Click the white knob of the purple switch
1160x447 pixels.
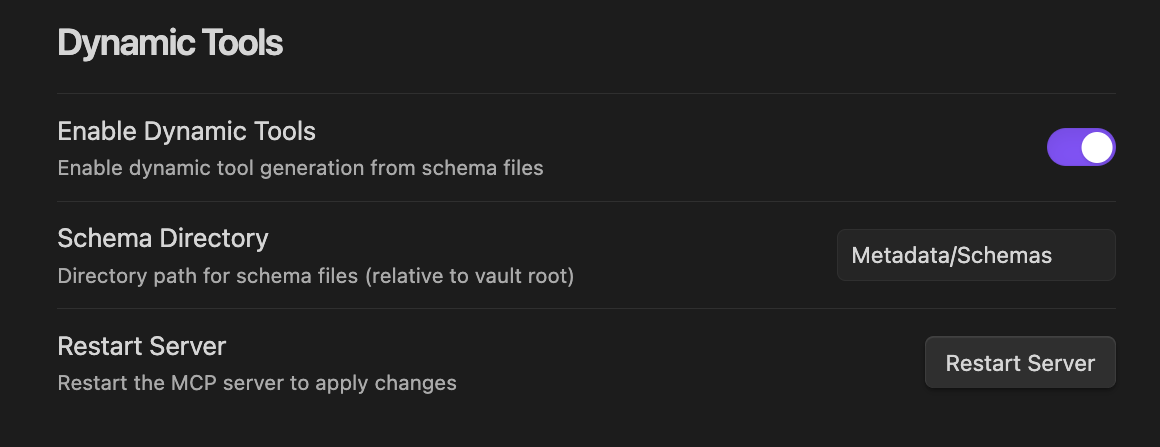1097,147
